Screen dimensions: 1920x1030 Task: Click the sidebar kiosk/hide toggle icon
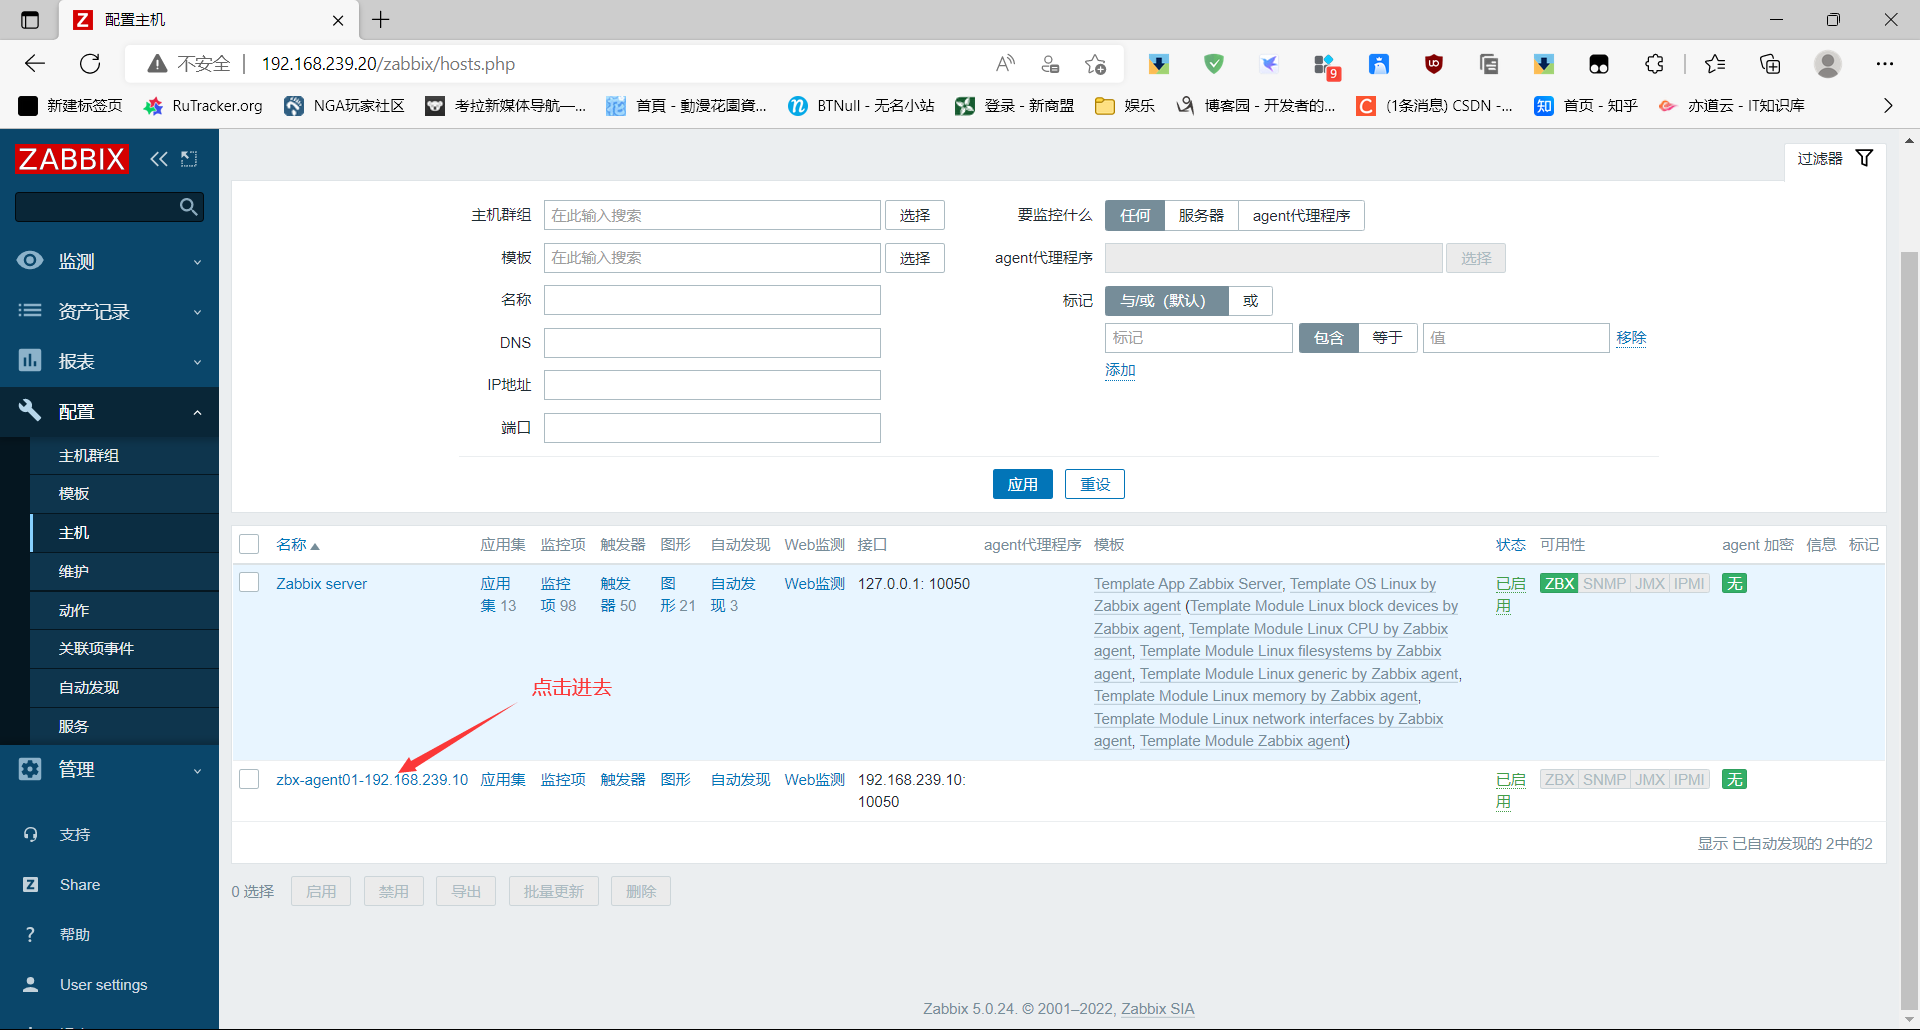click(189, 159)
